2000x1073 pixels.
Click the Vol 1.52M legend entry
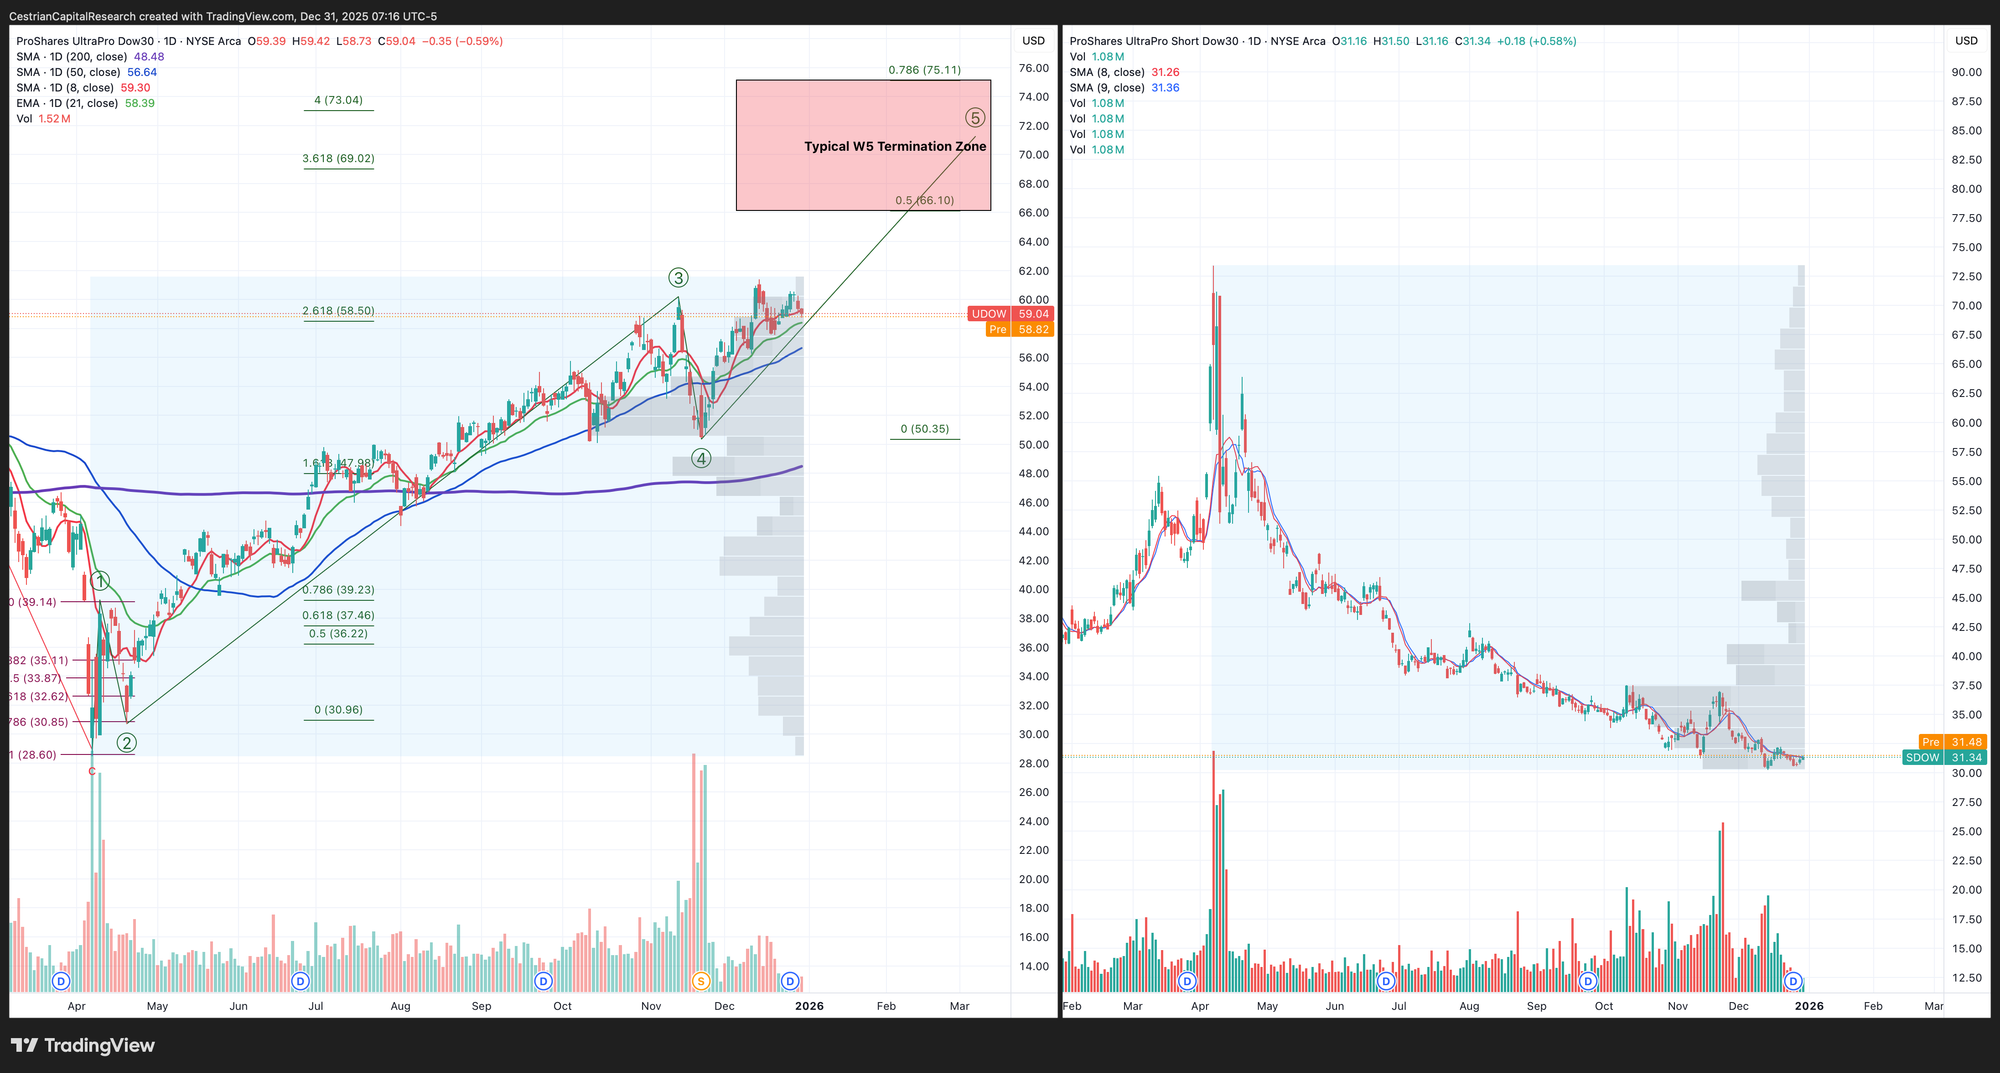click(43, 119)
